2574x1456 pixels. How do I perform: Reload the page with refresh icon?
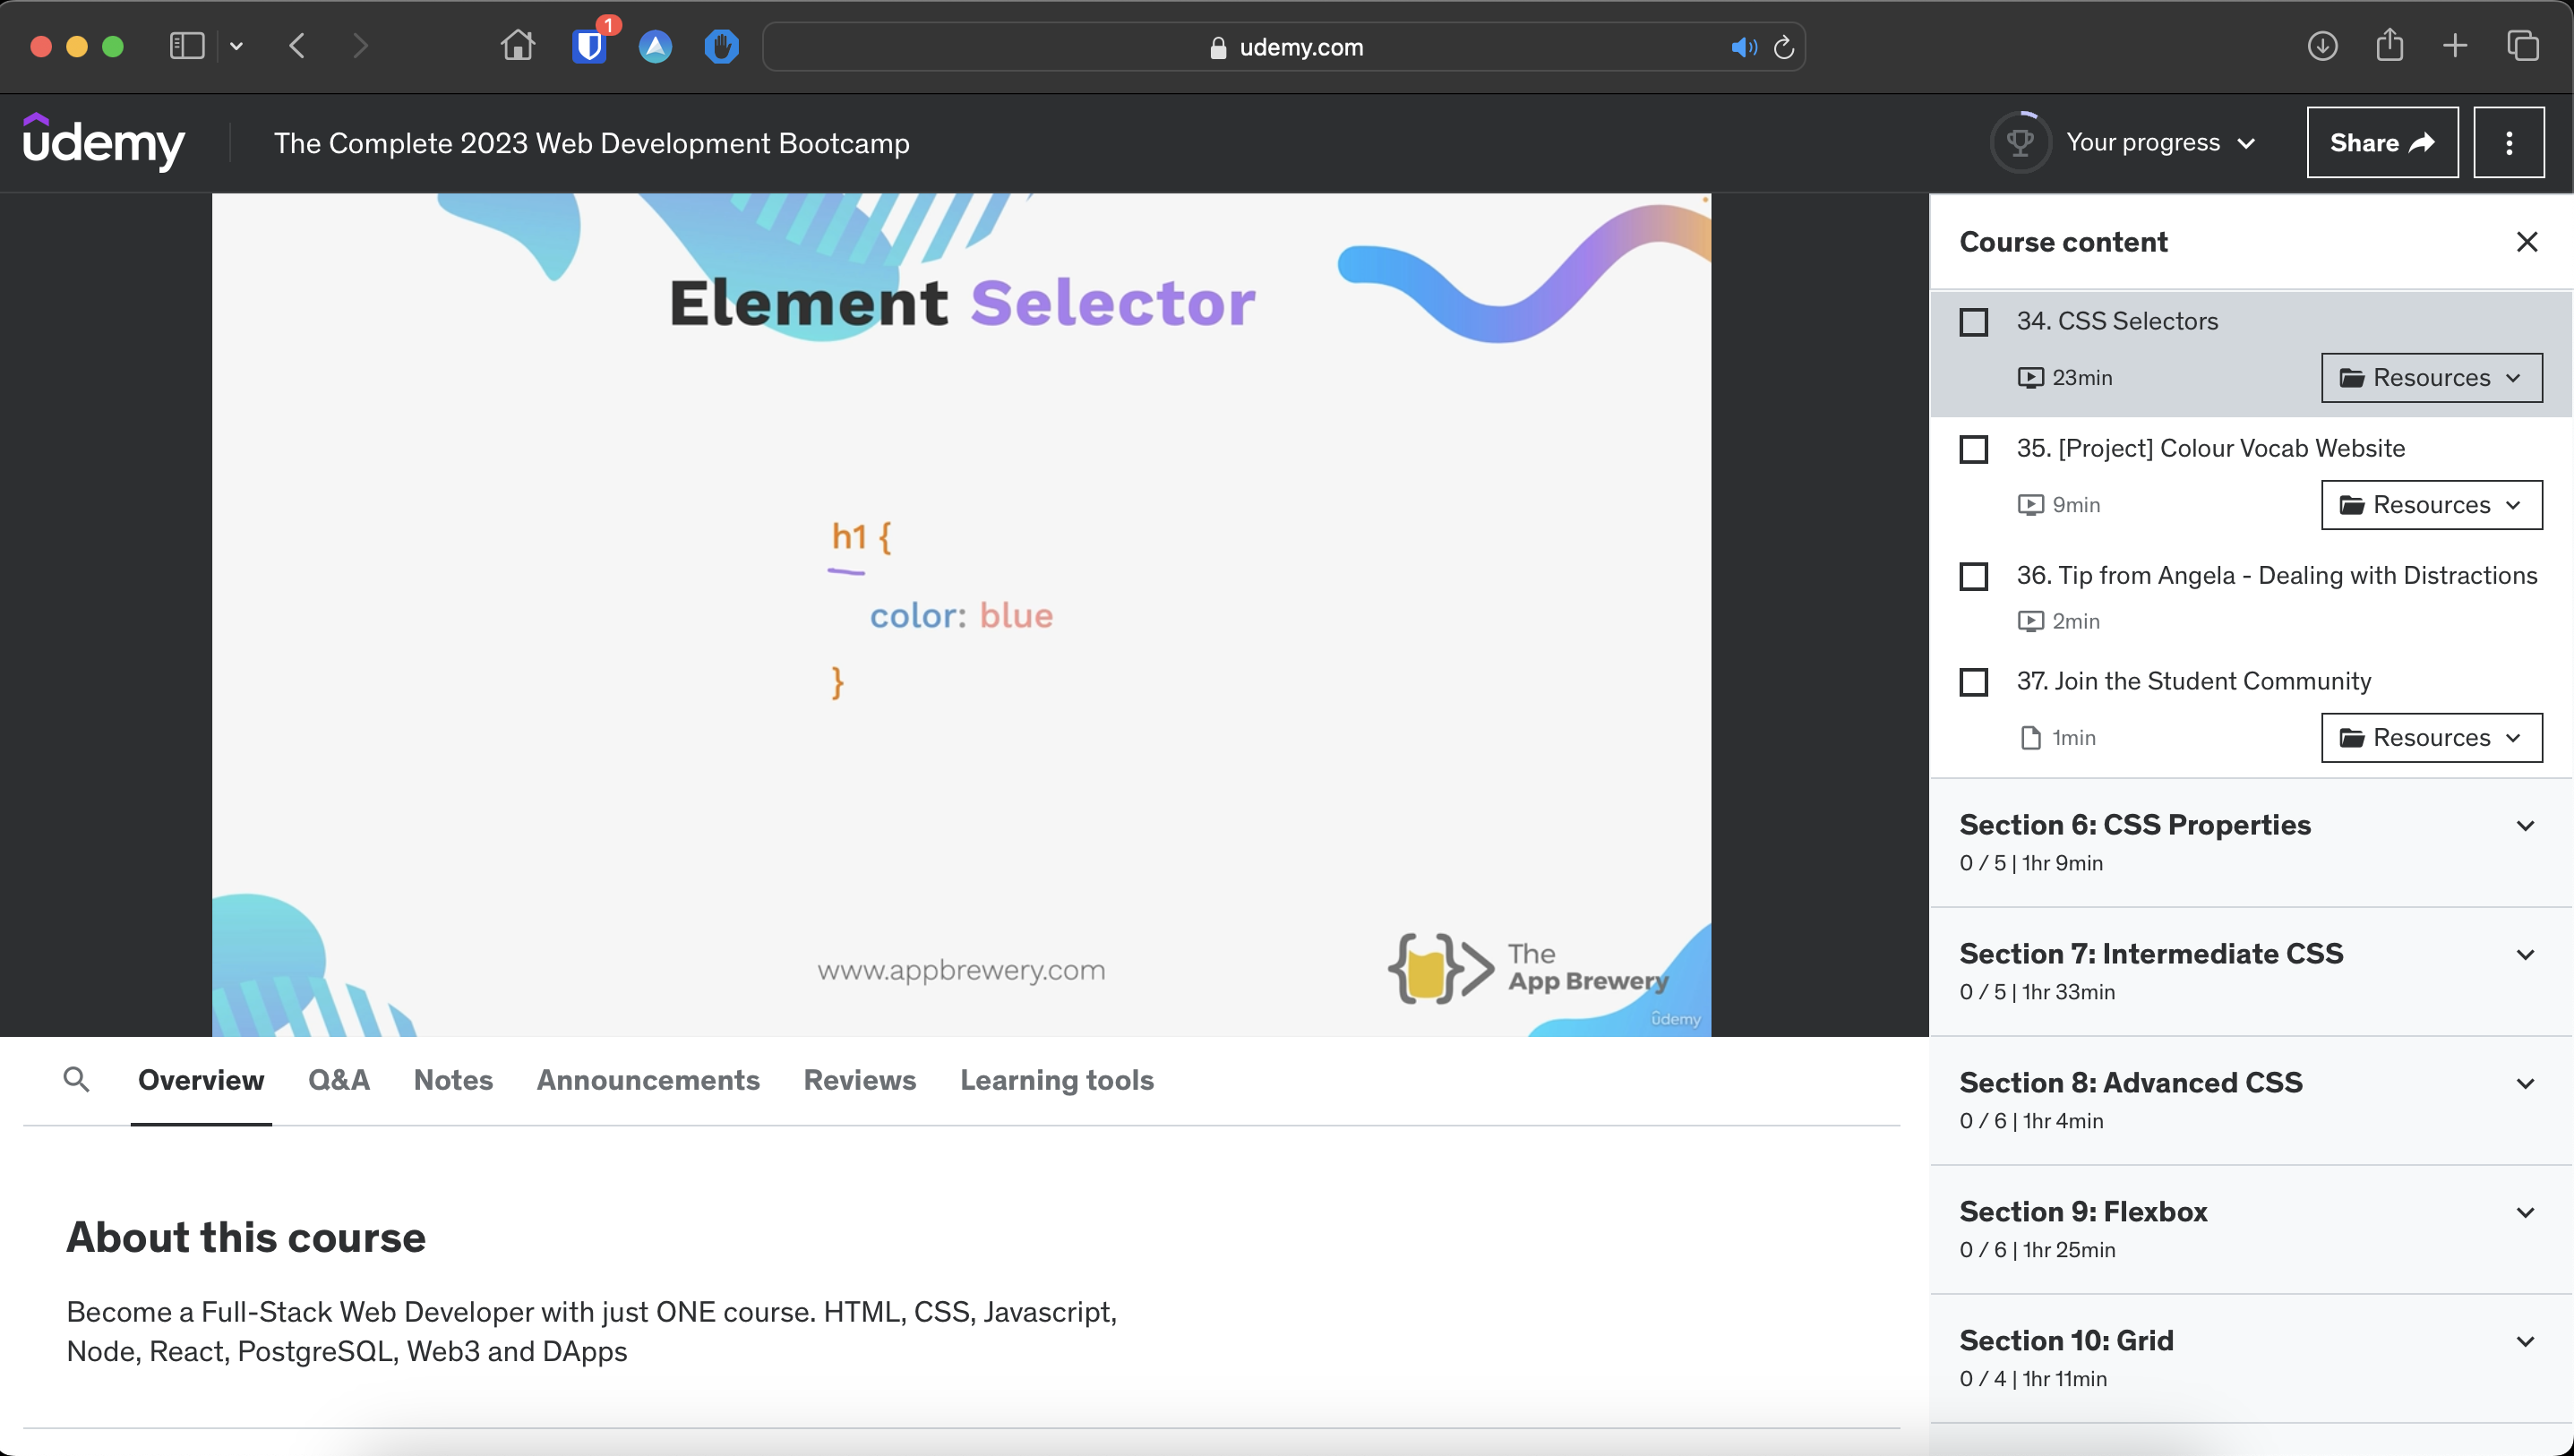coord(1784,47)
